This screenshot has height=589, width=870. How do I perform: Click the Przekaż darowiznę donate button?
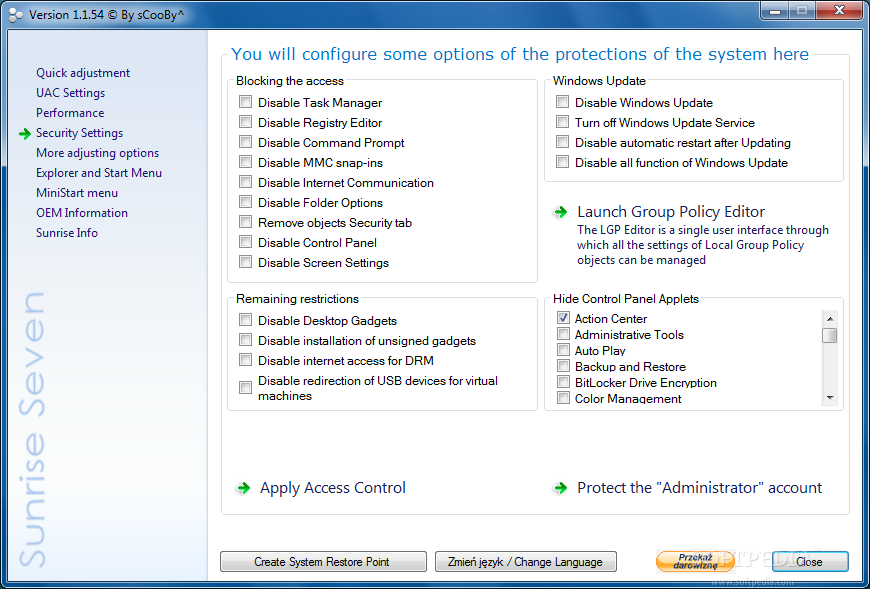[695, 561]
